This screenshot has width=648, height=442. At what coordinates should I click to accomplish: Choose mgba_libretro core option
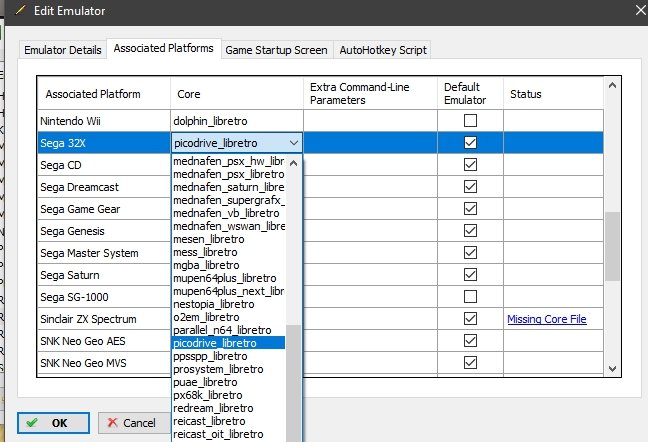[x=229, y=265]
